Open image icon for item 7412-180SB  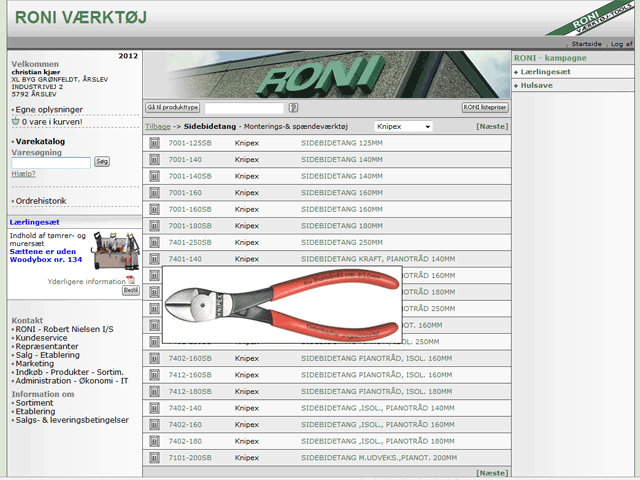(x=154, y=391)
